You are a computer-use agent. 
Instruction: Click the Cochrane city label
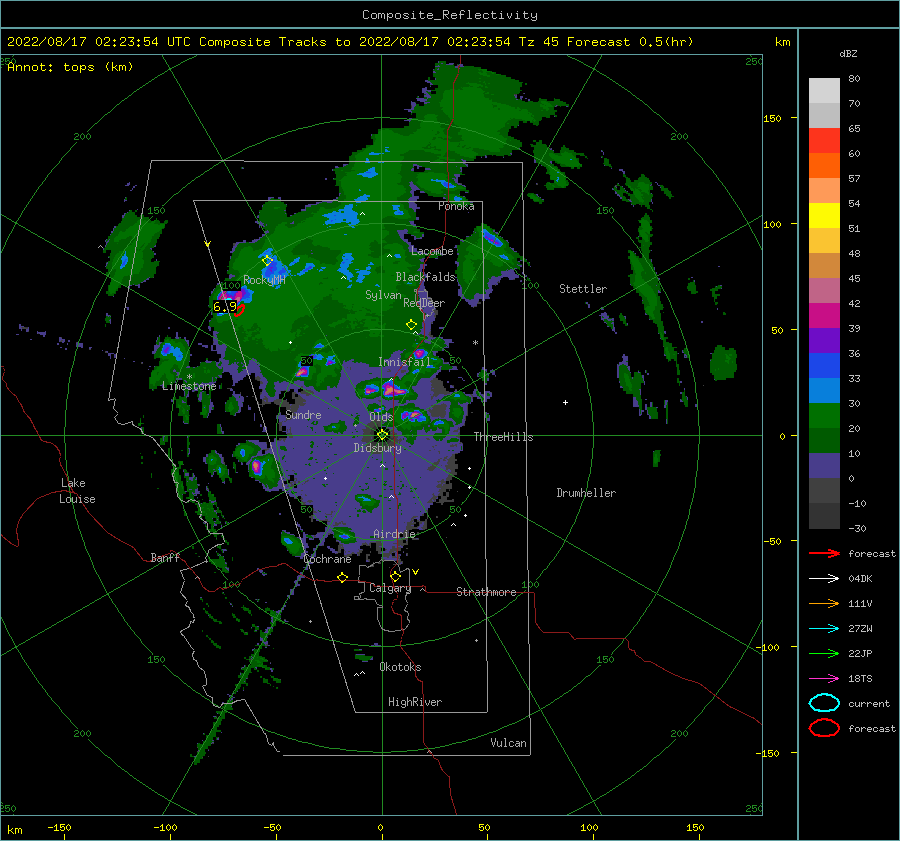(x=327, y=559)
